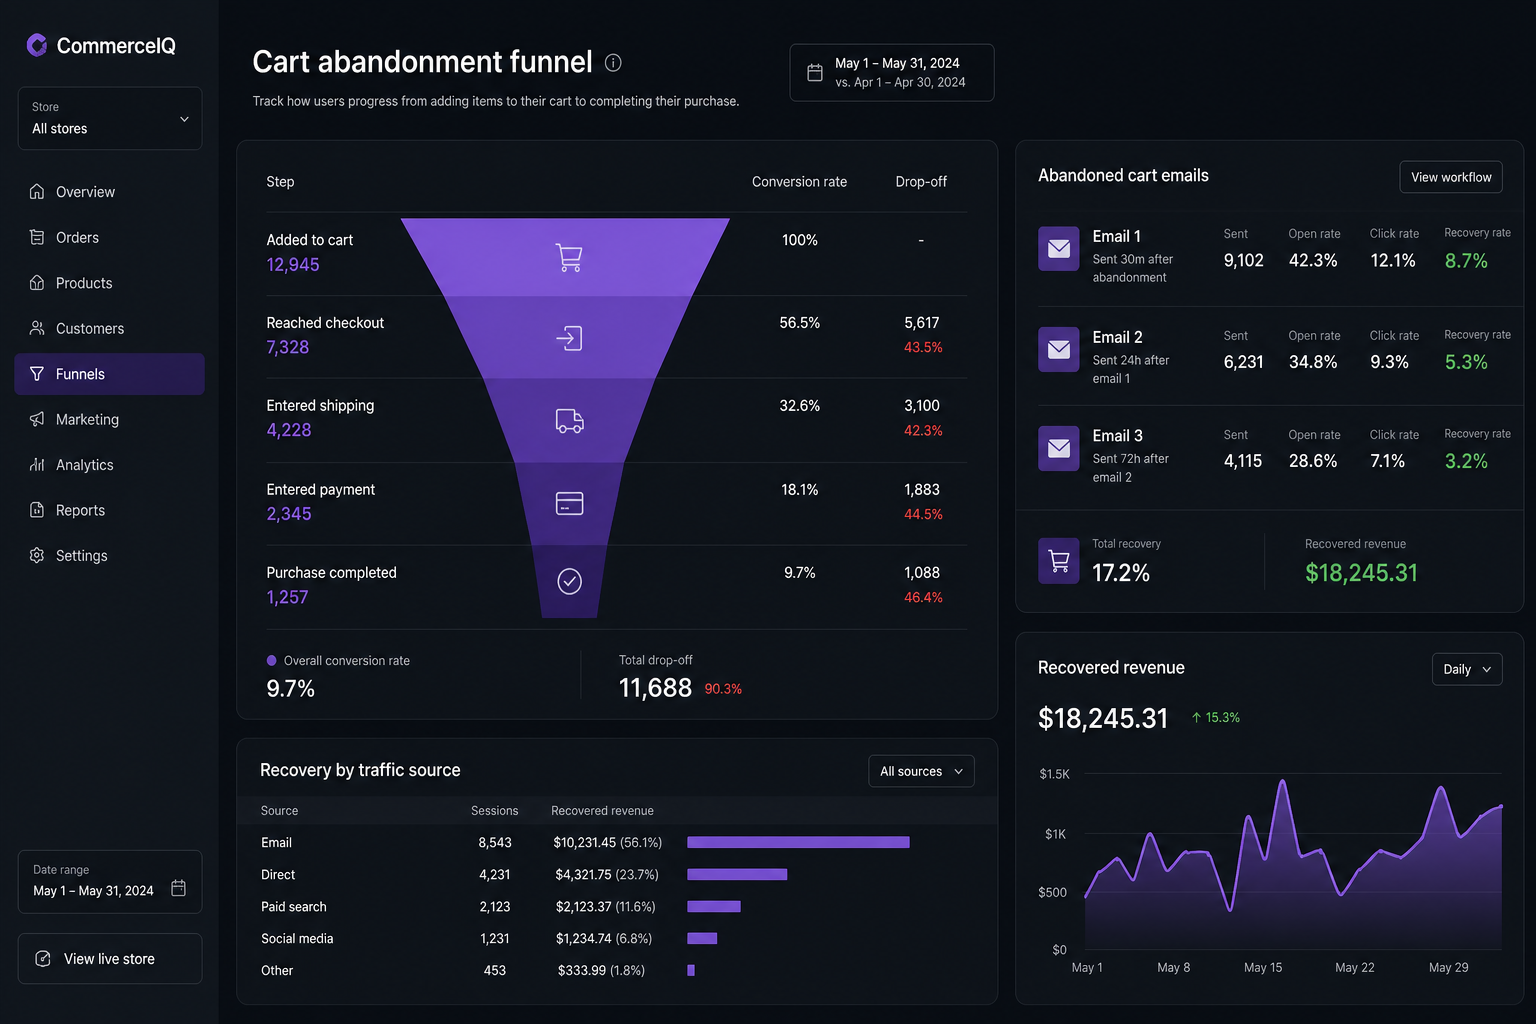Go to the Overview page

(x=110, y=191)
